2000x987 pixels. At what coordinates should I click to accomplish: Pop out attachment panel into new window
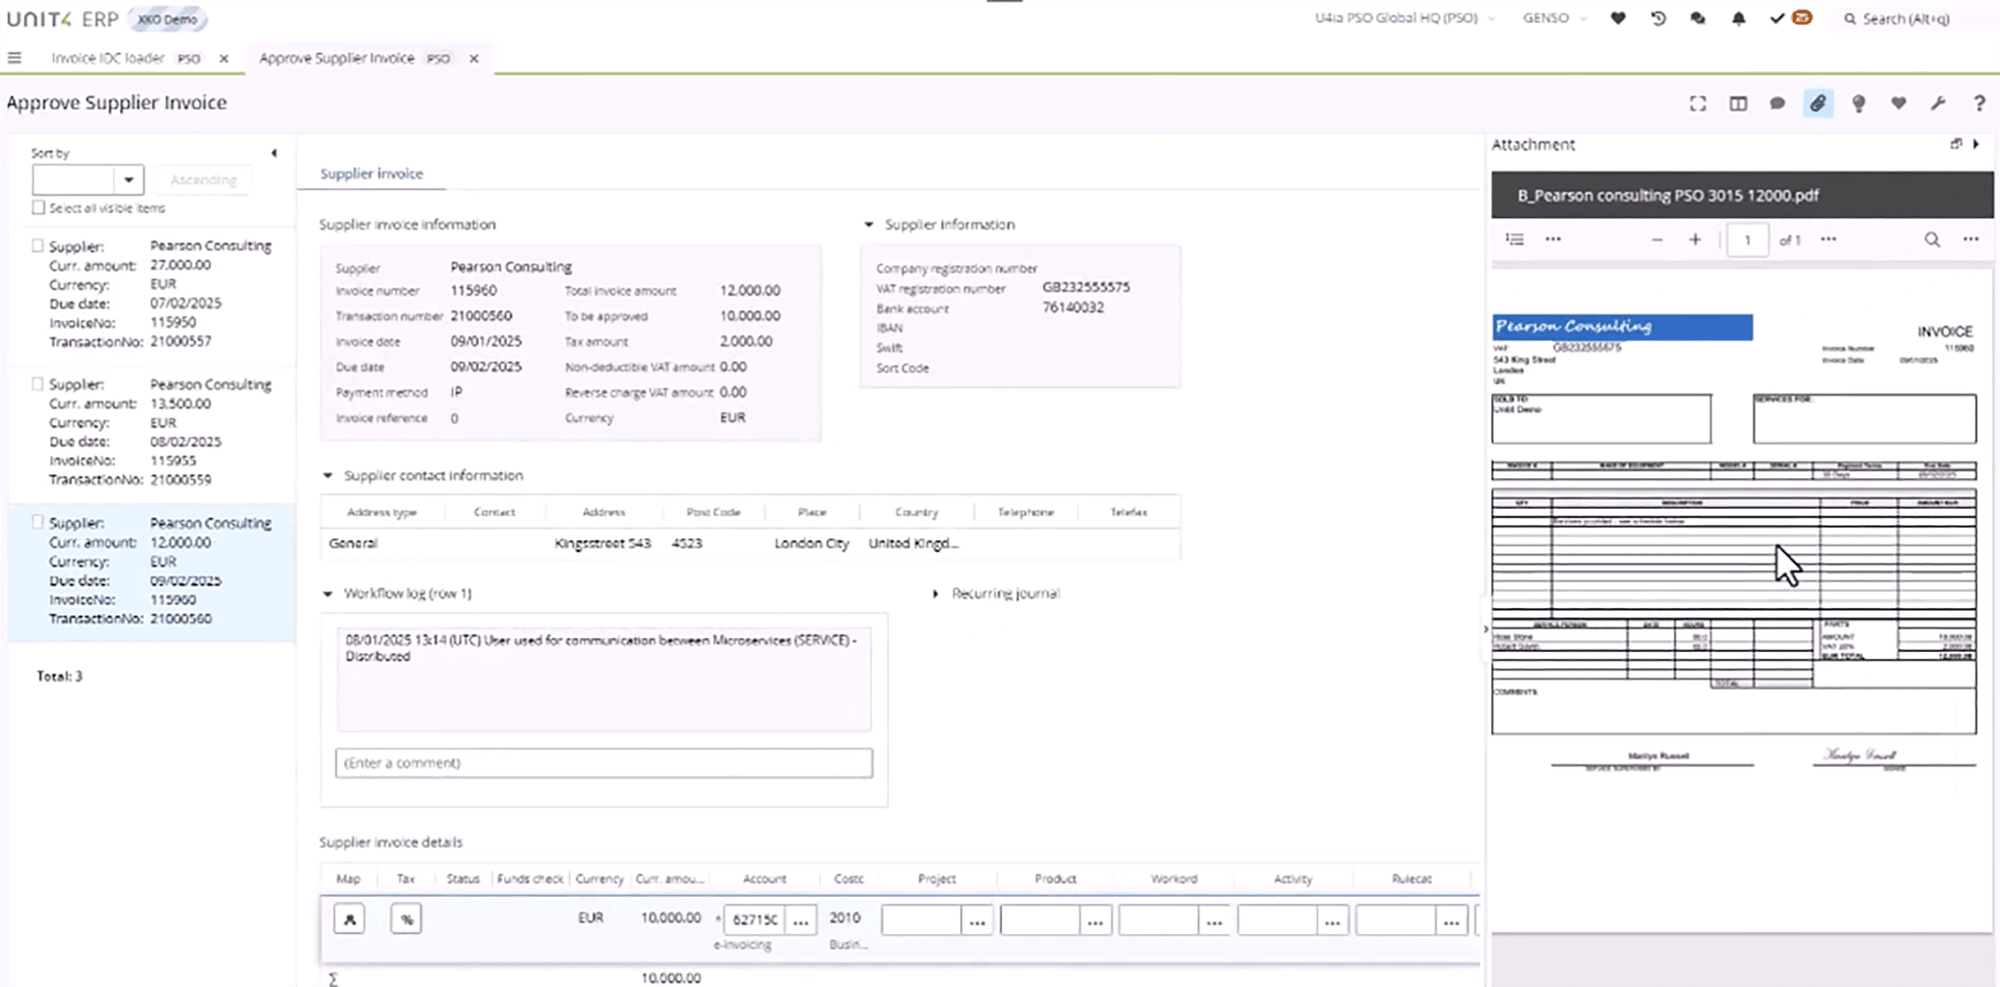pos(1956,144)
